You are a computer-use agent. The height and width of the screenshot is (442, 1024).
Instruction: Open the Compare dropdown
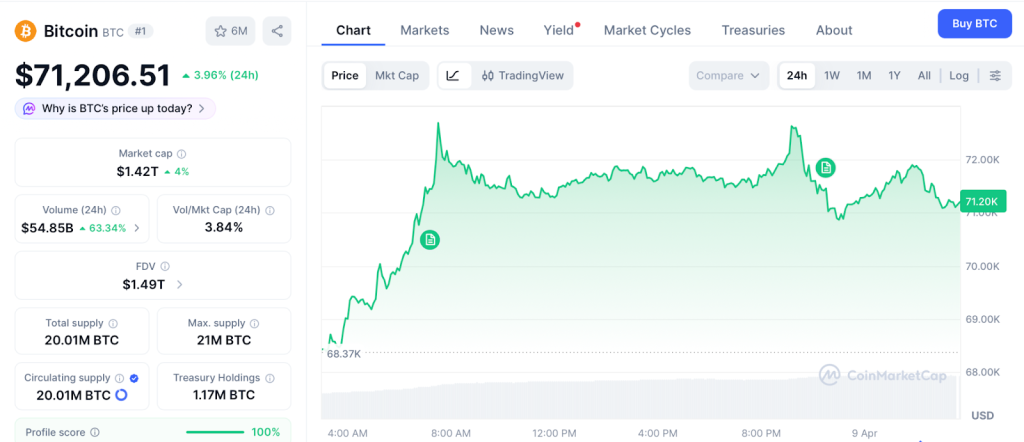pos(729,75)
